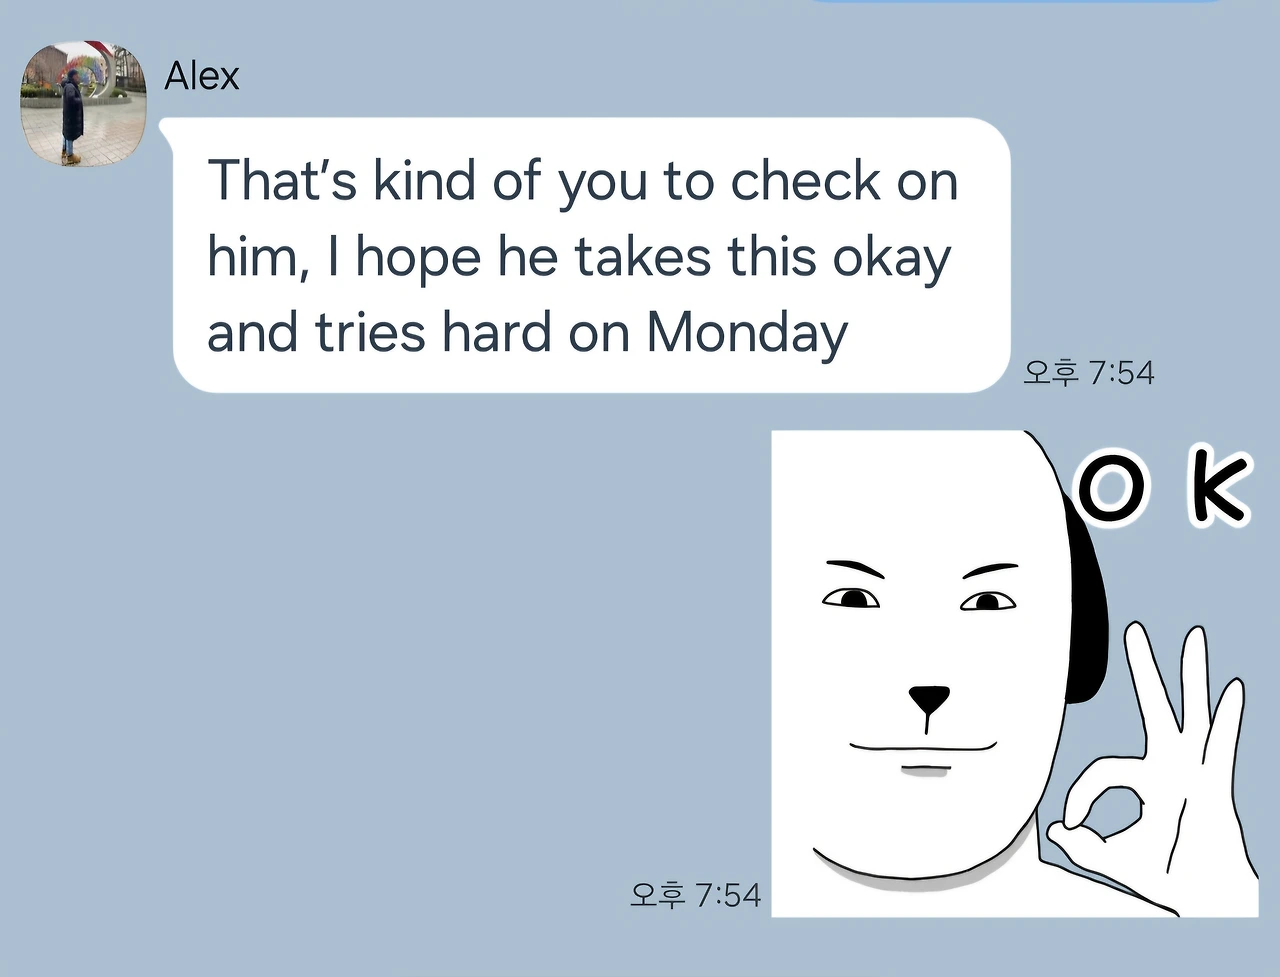Click the word Monday in the message

click(746, 333)
